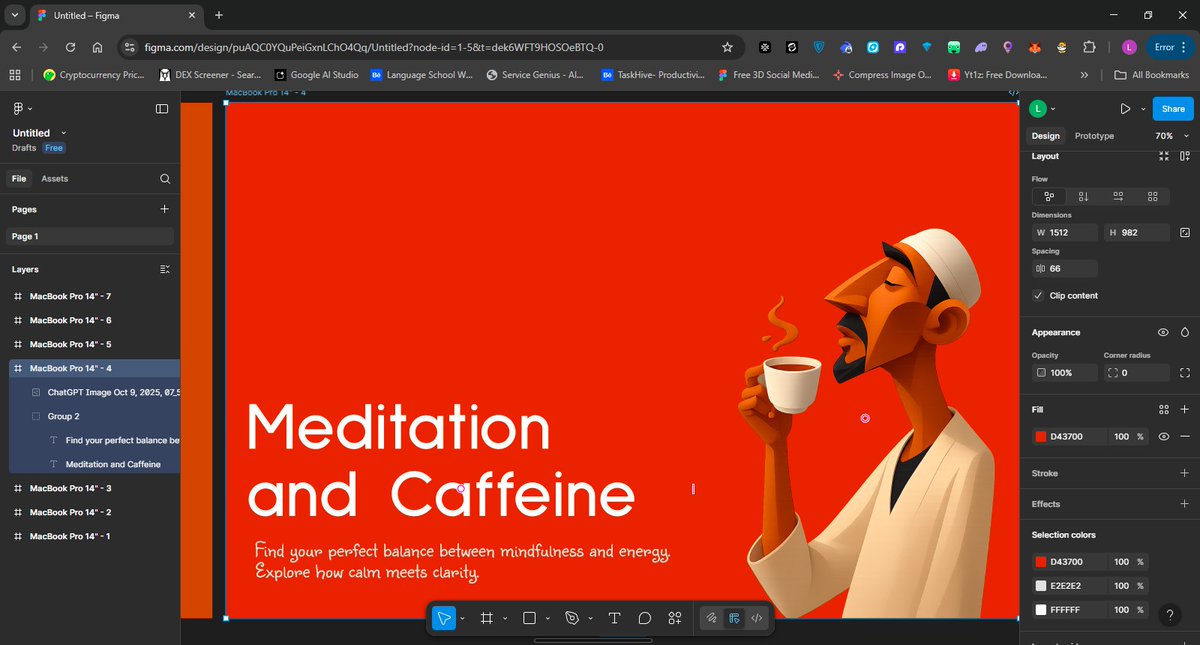Open blend mode droplet icon

[1185, 332]
